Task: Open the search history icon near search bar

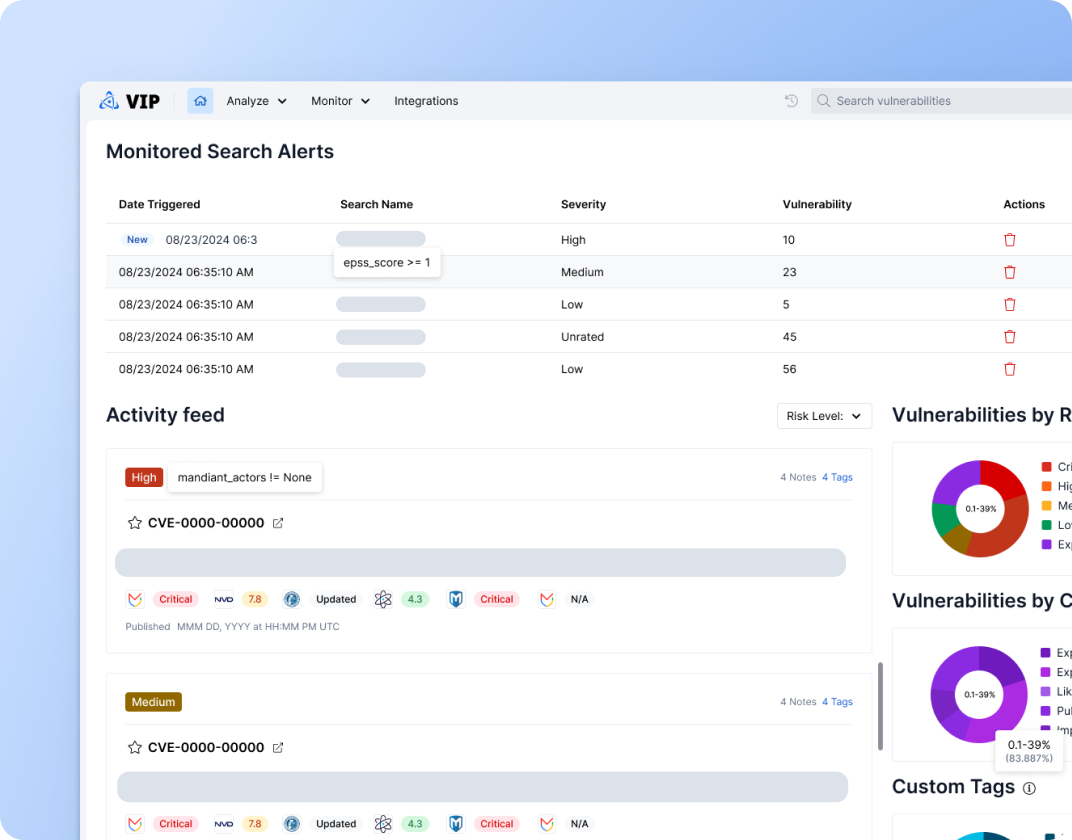Action: coord(790,100)
